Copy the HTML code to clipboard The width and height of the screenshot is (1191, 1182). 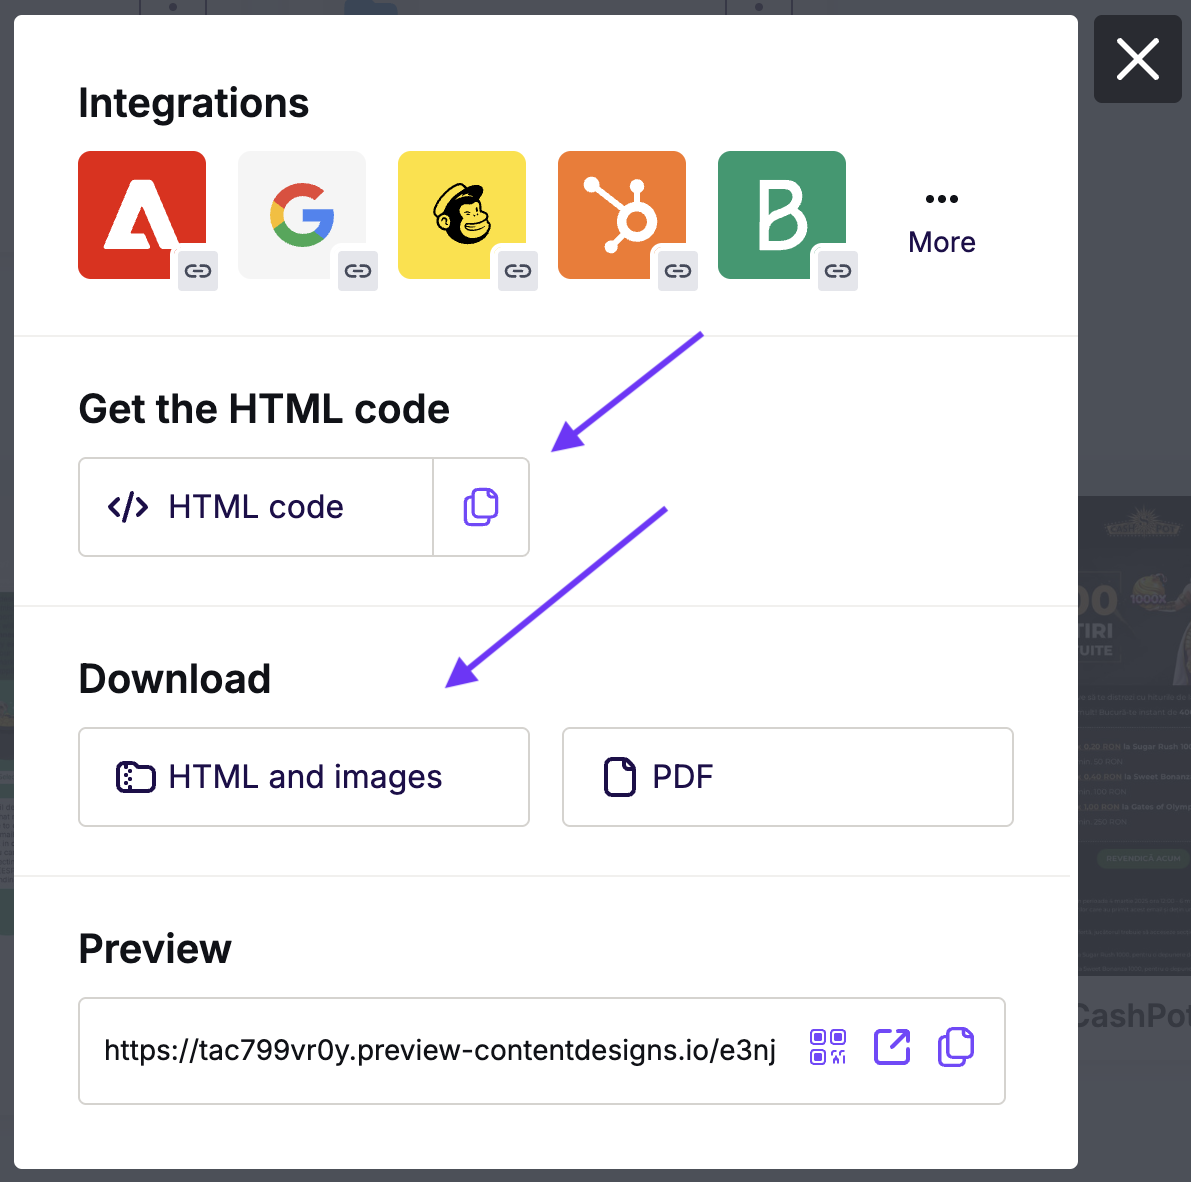(481, 507)
